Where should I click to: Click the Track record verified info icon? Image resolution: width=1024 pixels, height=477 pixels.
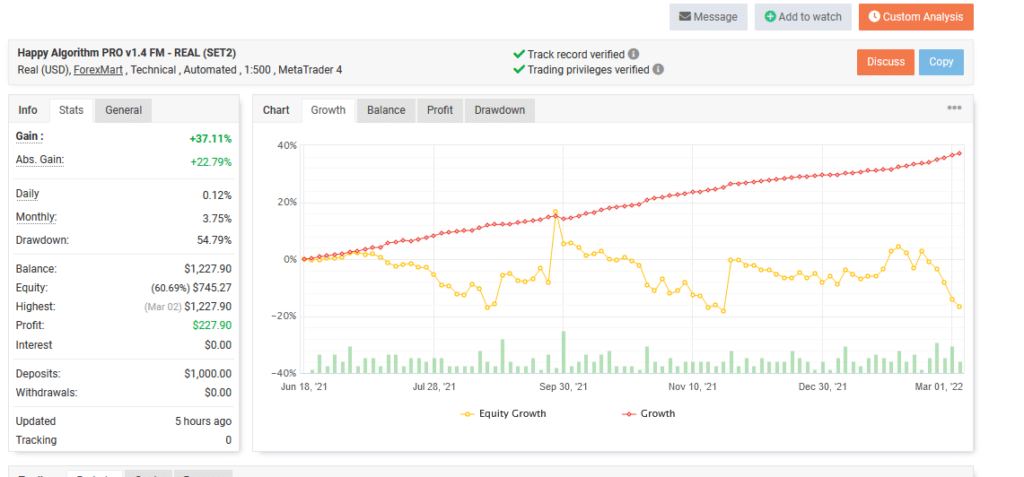(634, 54)
